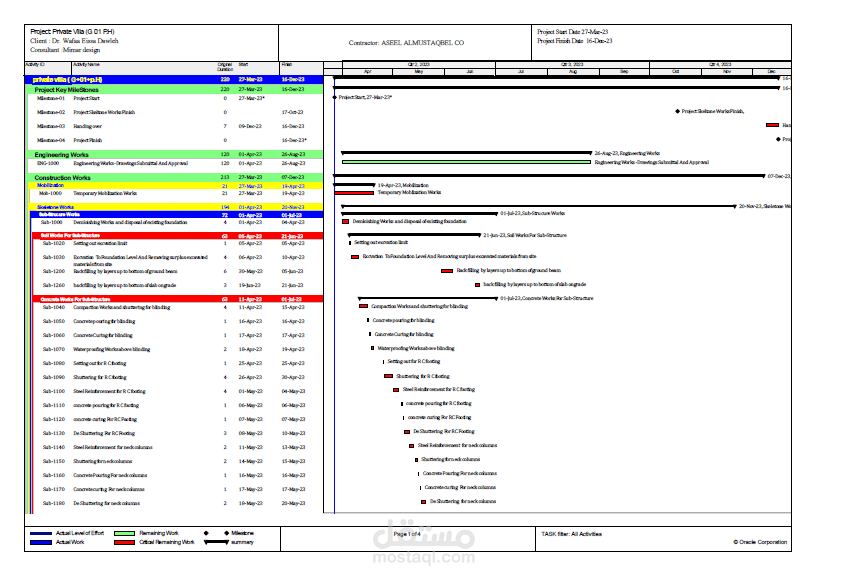
Task: Select the yellow Mobilization group band
Action: [x=177, y=185]
